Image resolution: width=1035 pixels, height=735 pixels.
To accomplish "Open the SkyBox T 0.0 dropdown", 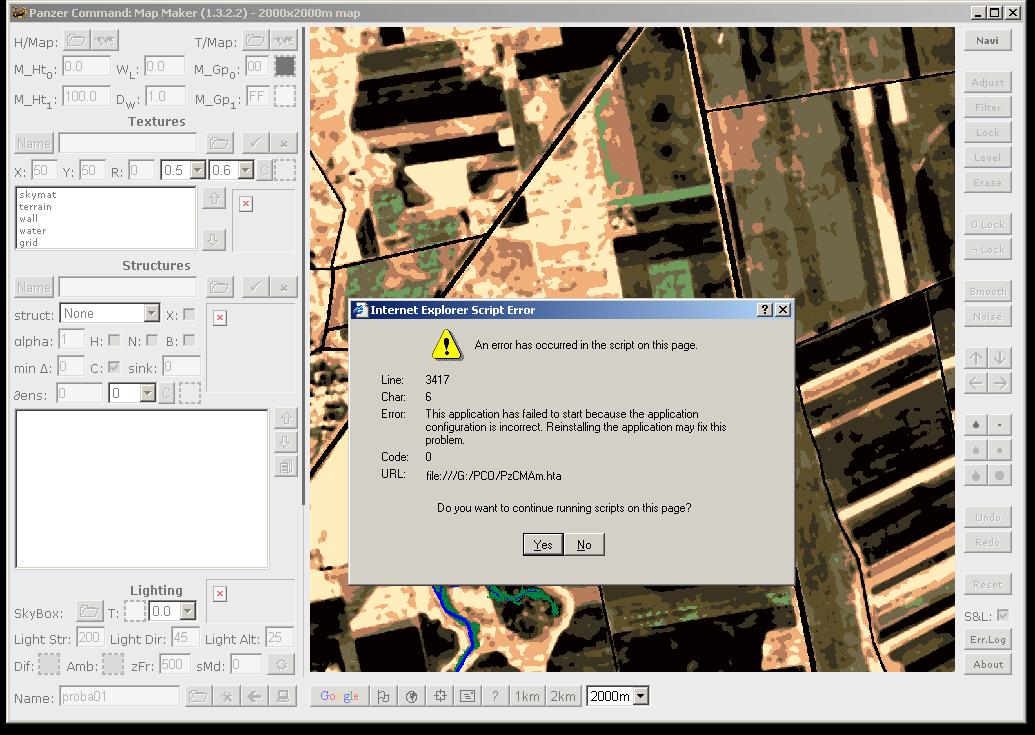I will (x=187, y=611).
